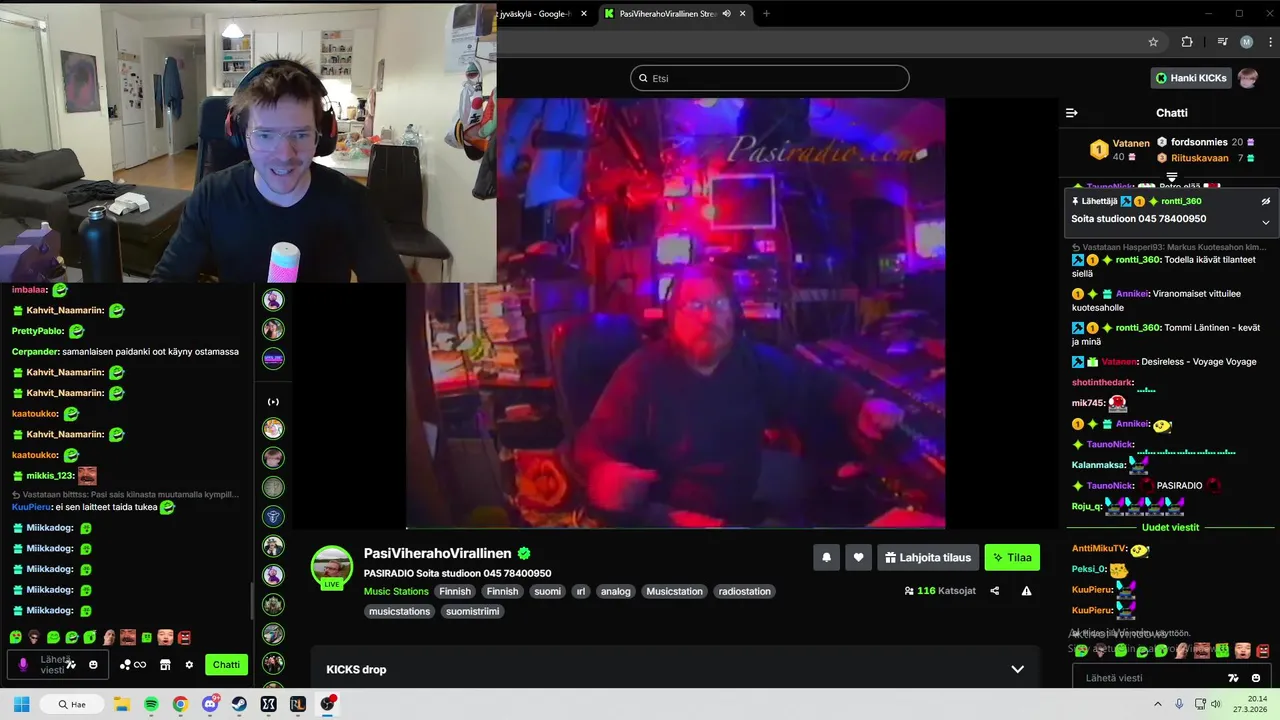Open fordsonmies leaderboard entry
The image size is (1280, 720).
(x=1205, y=142)
